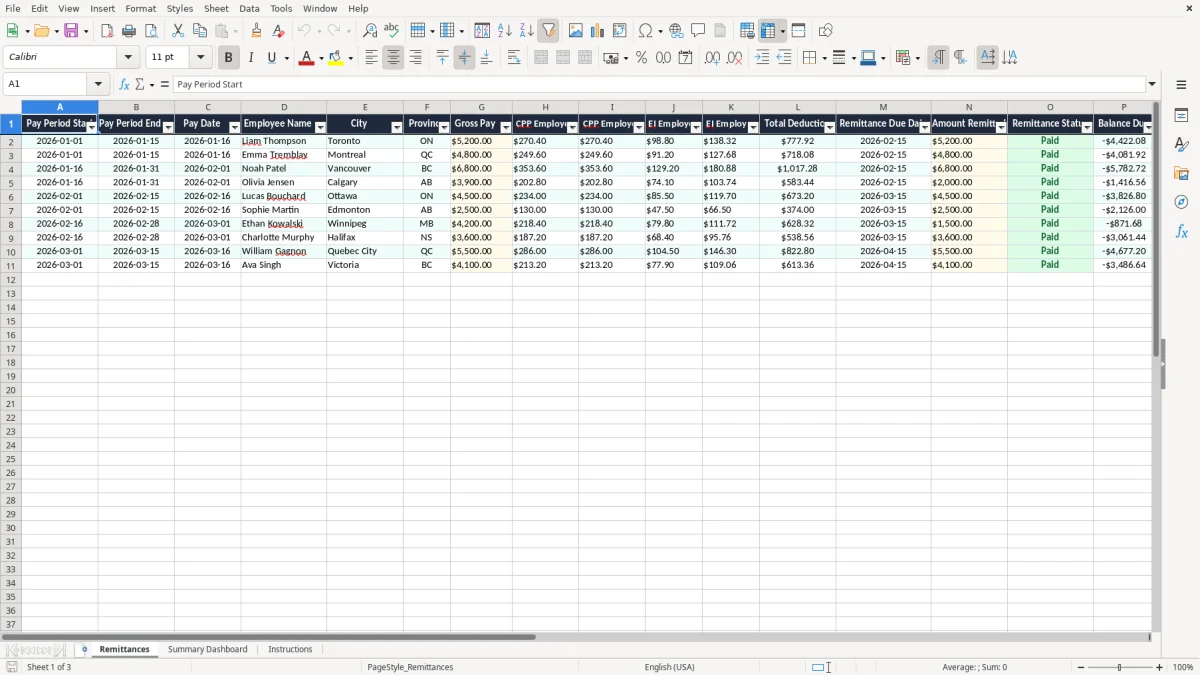Click the zoom out minus button
1200x675 pixels.
click(x=1079, y=667)
